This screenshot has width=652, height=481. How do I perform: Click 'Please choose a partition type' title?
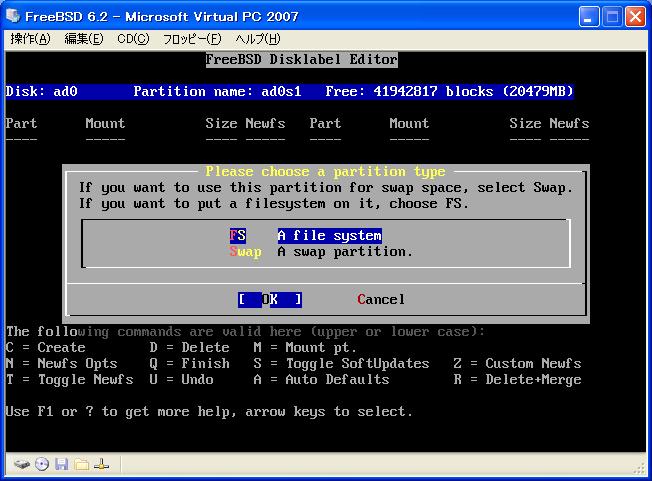(x=325, y=171)
